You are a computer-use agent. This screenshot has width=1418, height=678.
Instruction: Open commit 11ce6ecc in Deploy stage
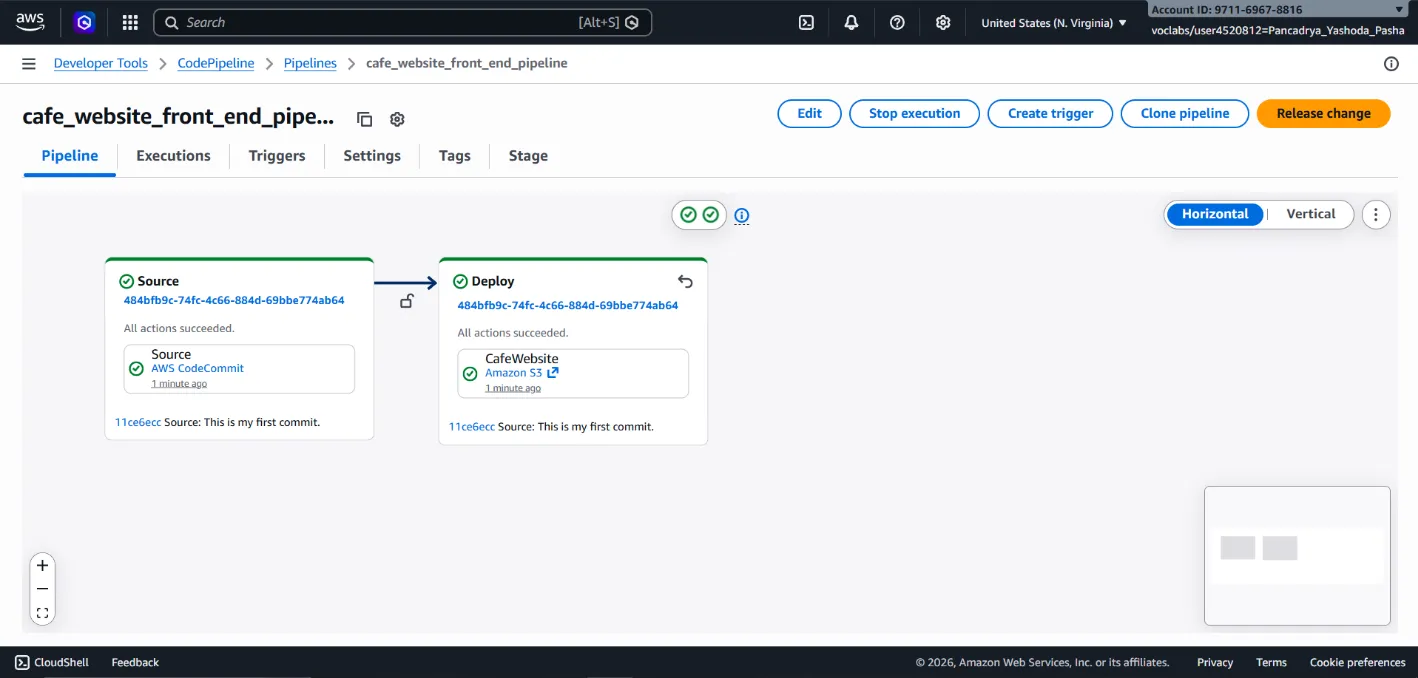point(472,426)
